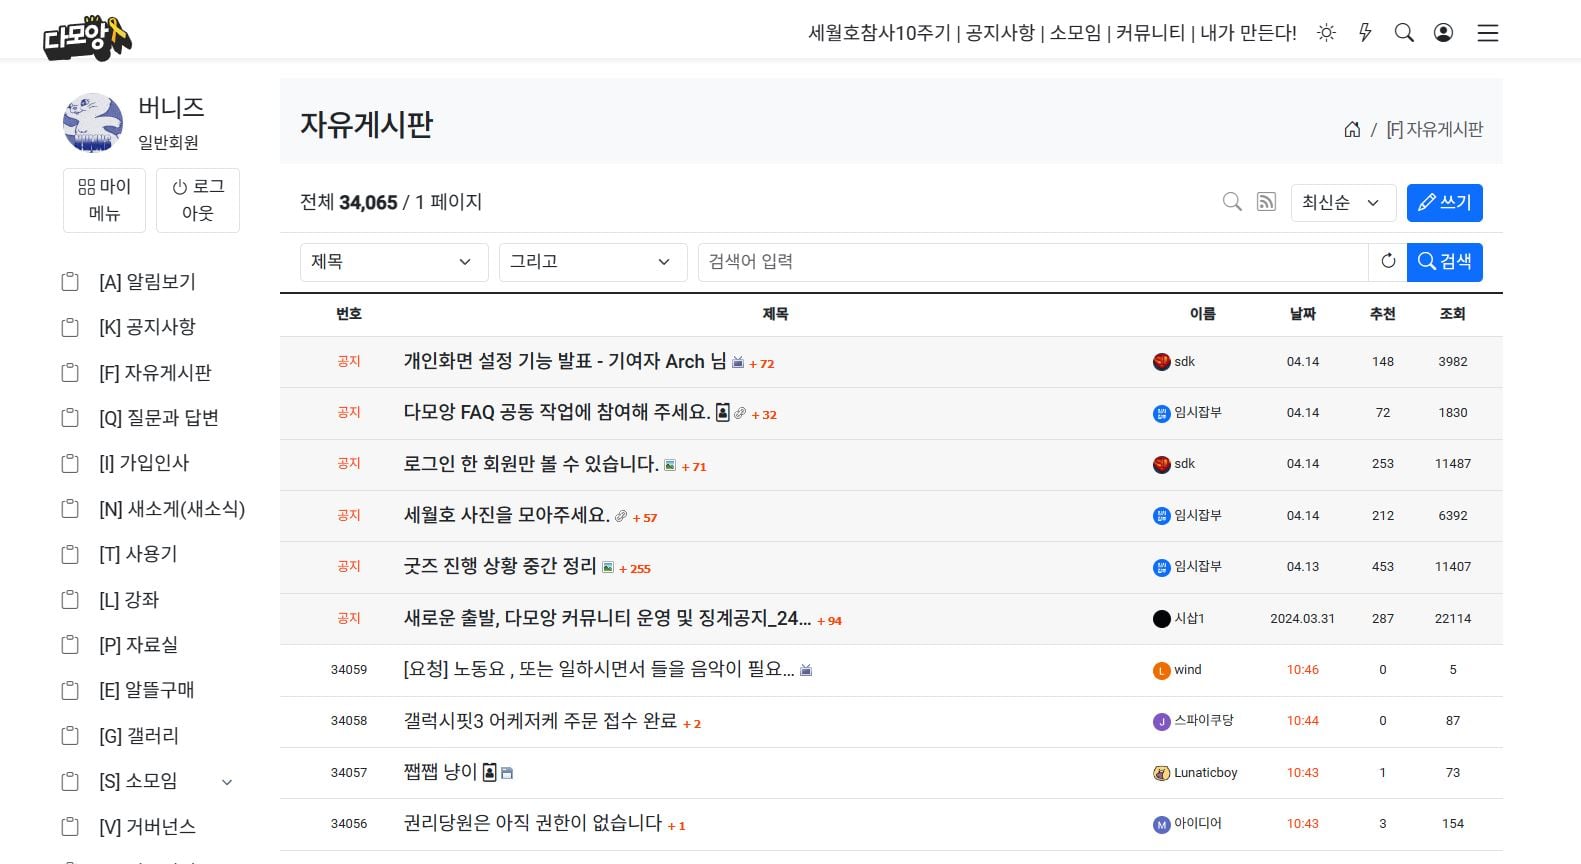Click wind user avatar icon
This screenshot has width=1581, height=864.
[x=1161, y=670]
